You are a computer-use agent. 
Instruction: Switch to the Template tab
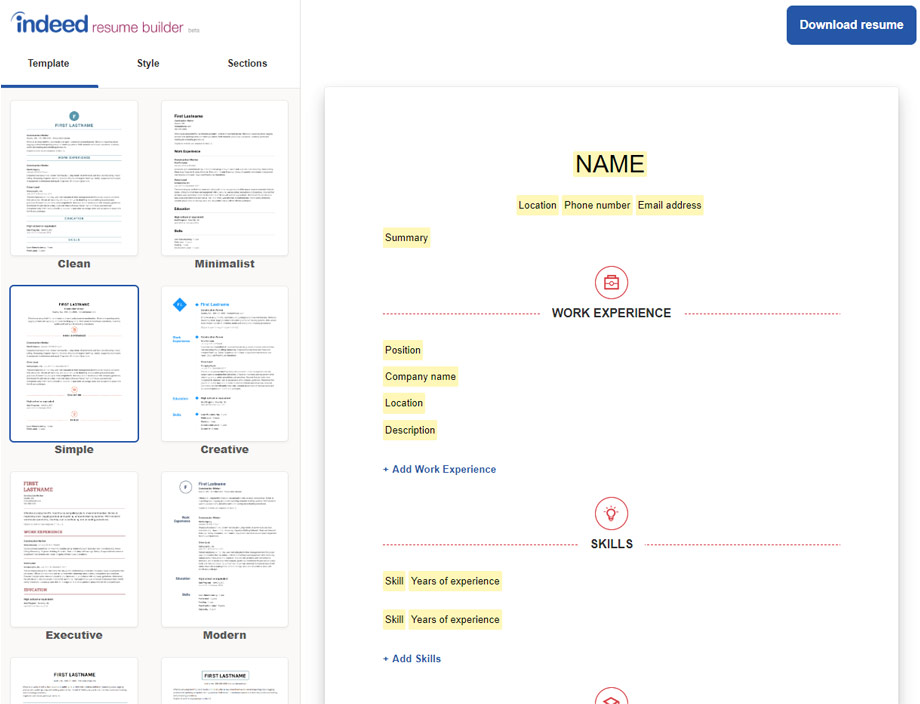pos(49,63)
